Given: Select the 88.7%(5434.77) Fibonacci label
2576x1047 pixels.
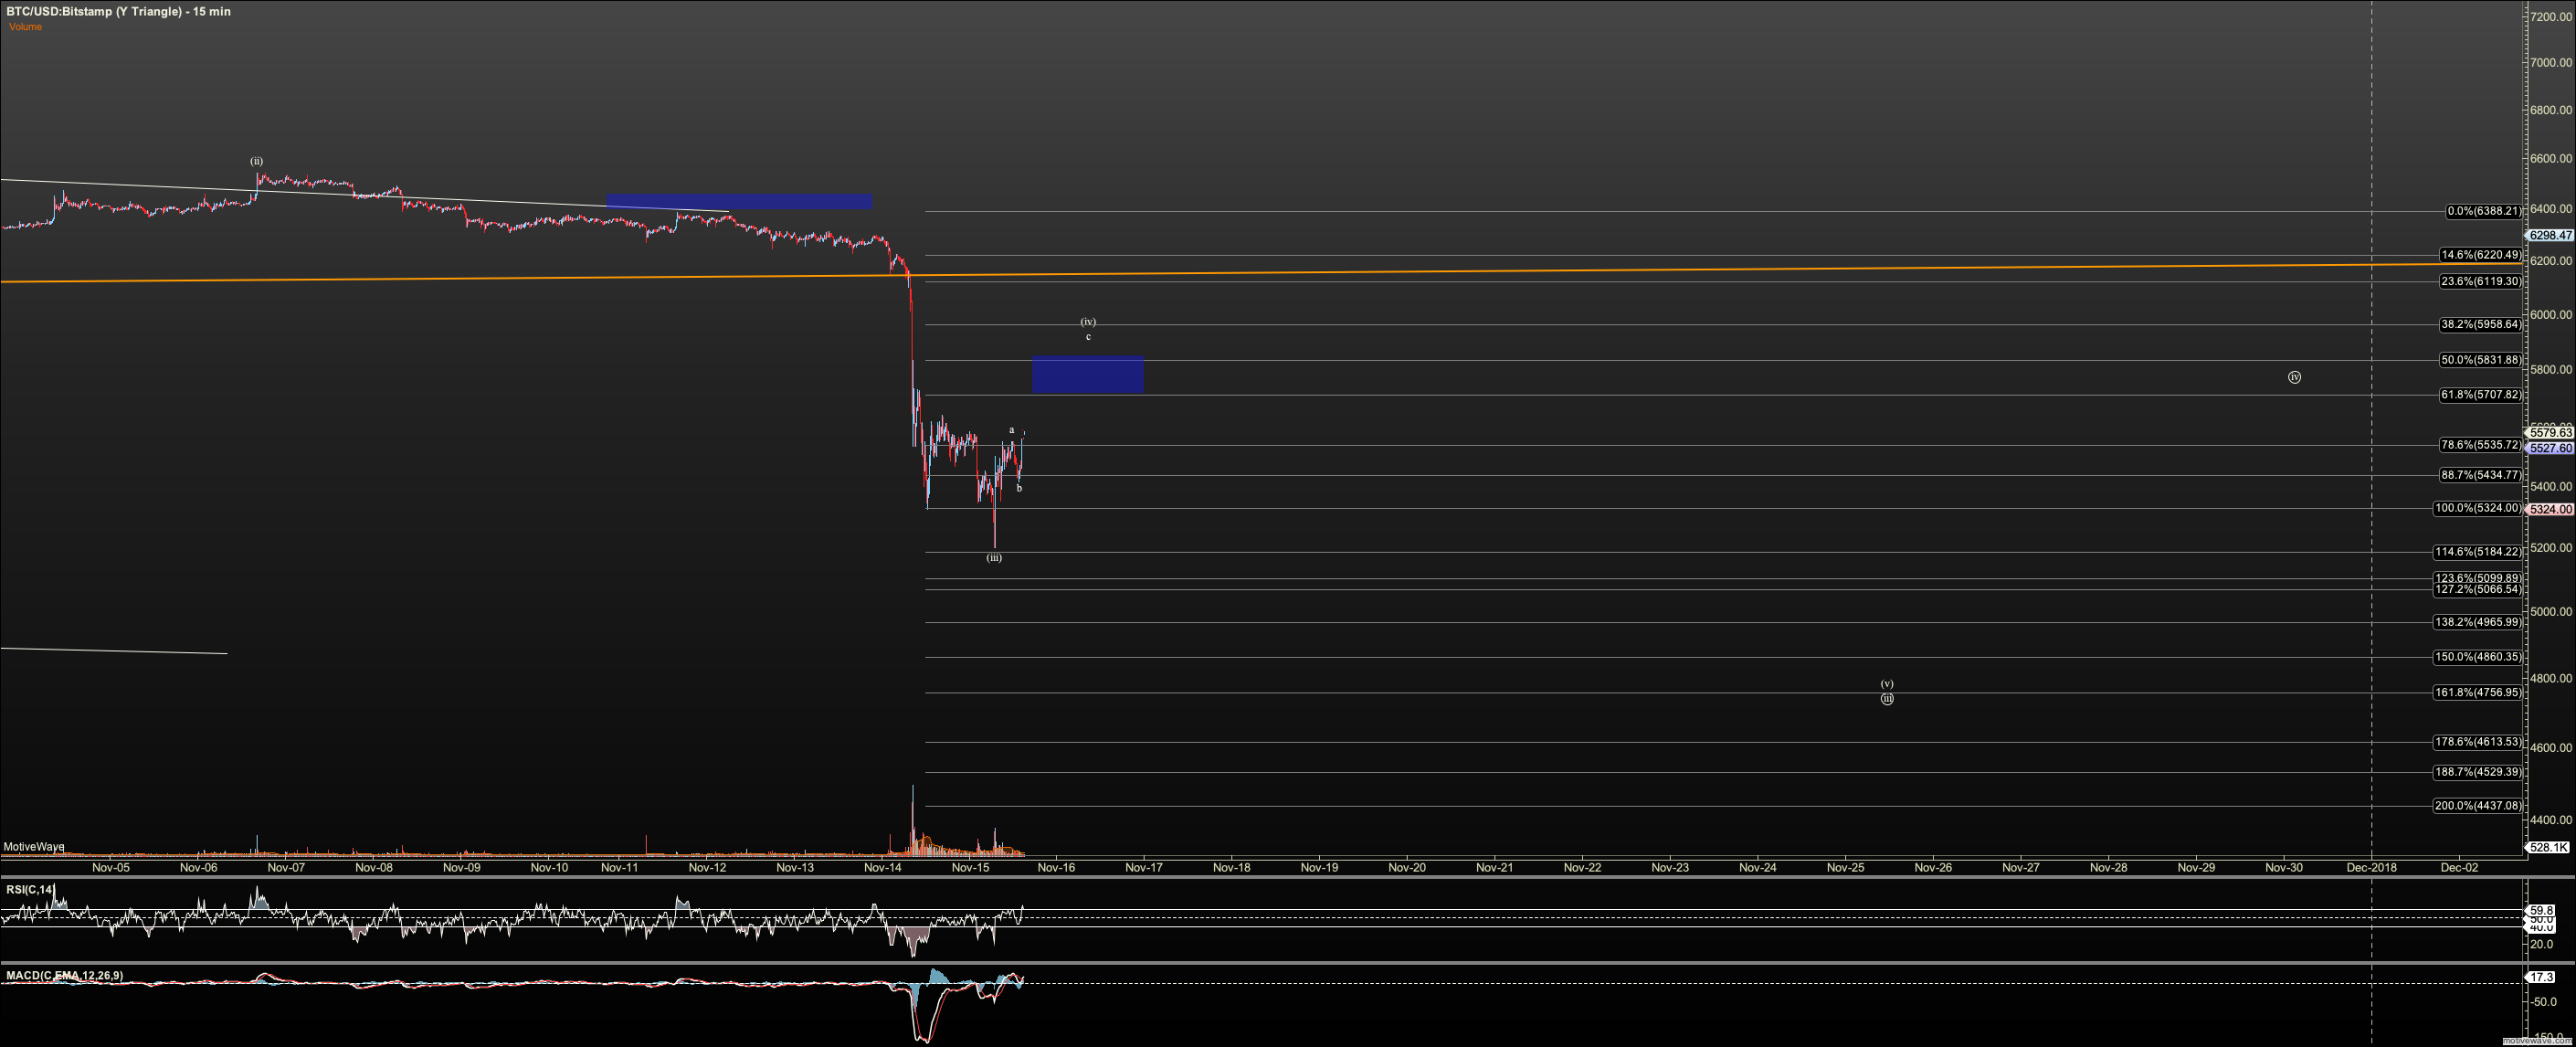Looking at the screenshot, I should (x=2480, y=475).
